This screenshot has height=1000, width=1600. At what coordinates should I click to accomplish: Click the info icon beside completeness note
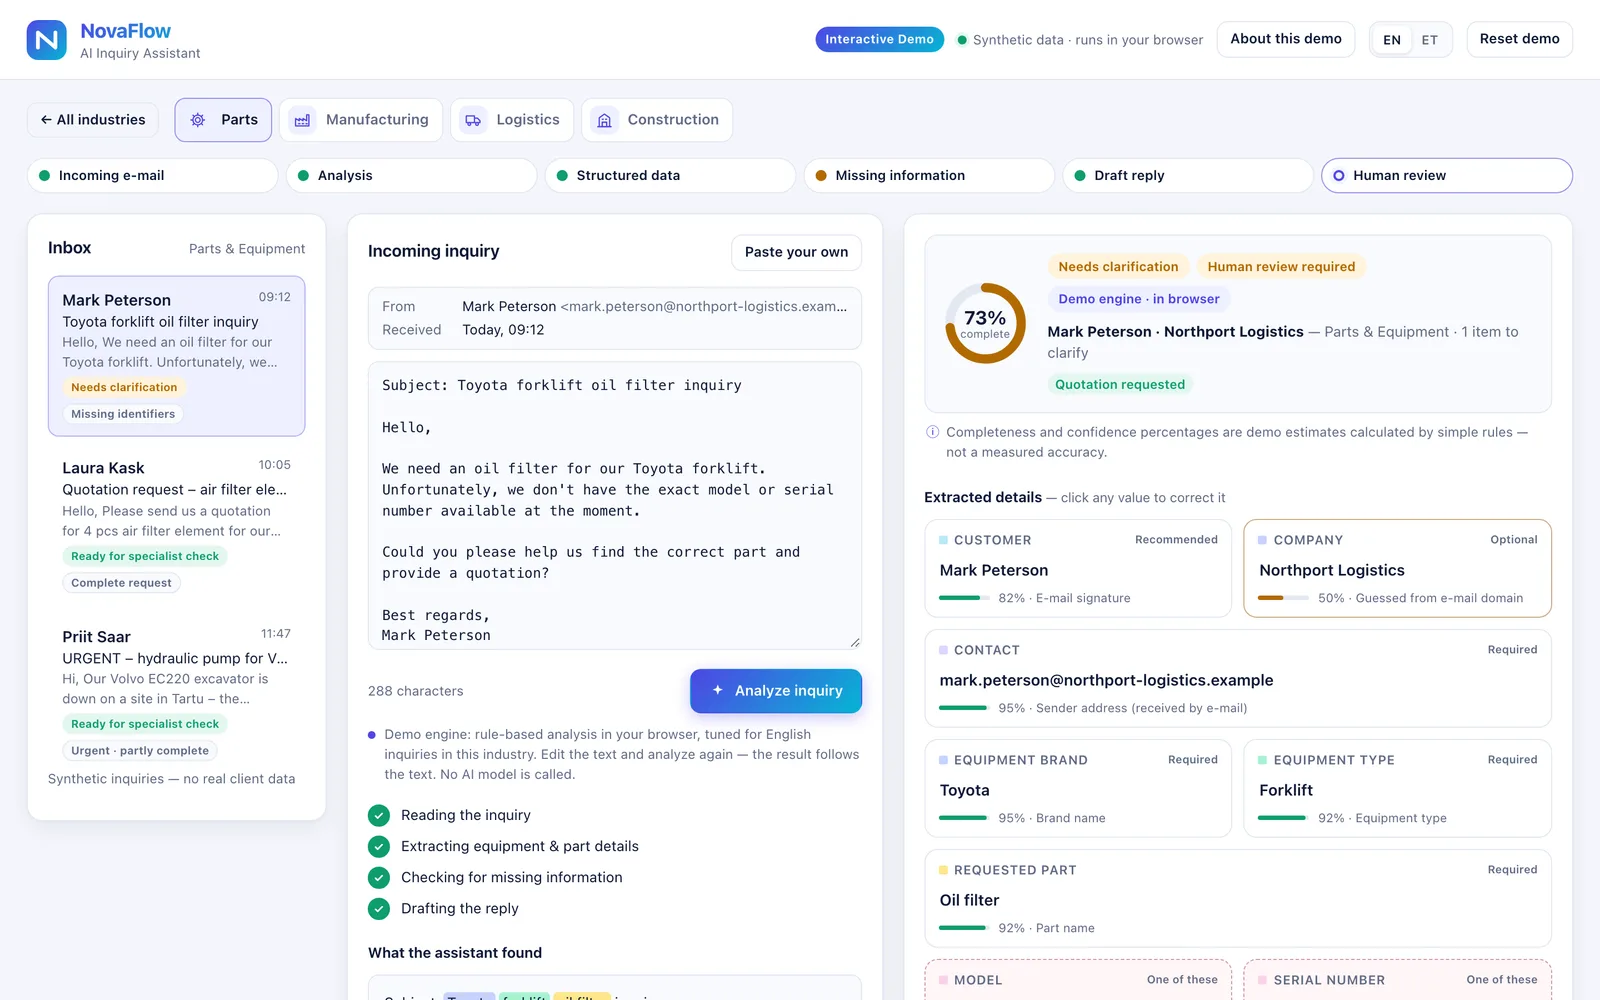932,432
